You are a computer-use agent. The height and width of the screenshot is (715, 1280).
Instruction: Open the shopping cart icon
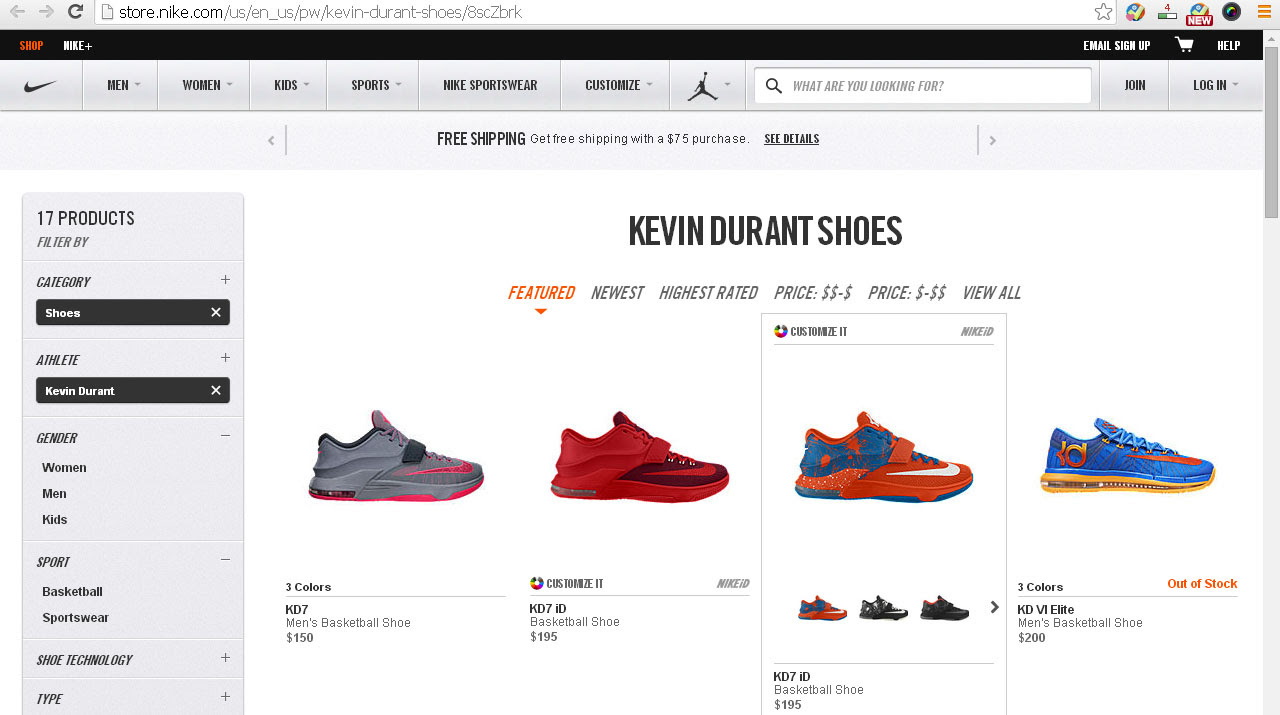[x=1184, y=45]
